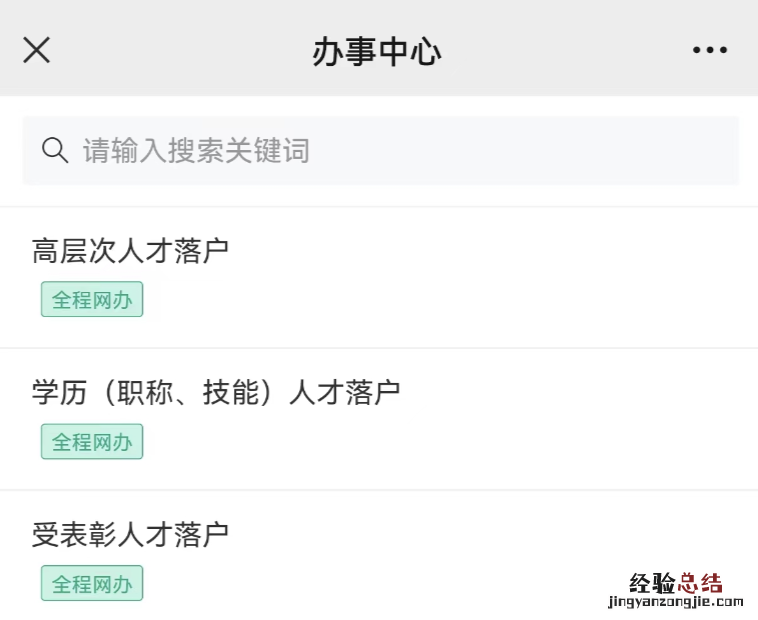
Task: Select 学历（职称、技能）人才落户 entry
Action: pos(216,392)
